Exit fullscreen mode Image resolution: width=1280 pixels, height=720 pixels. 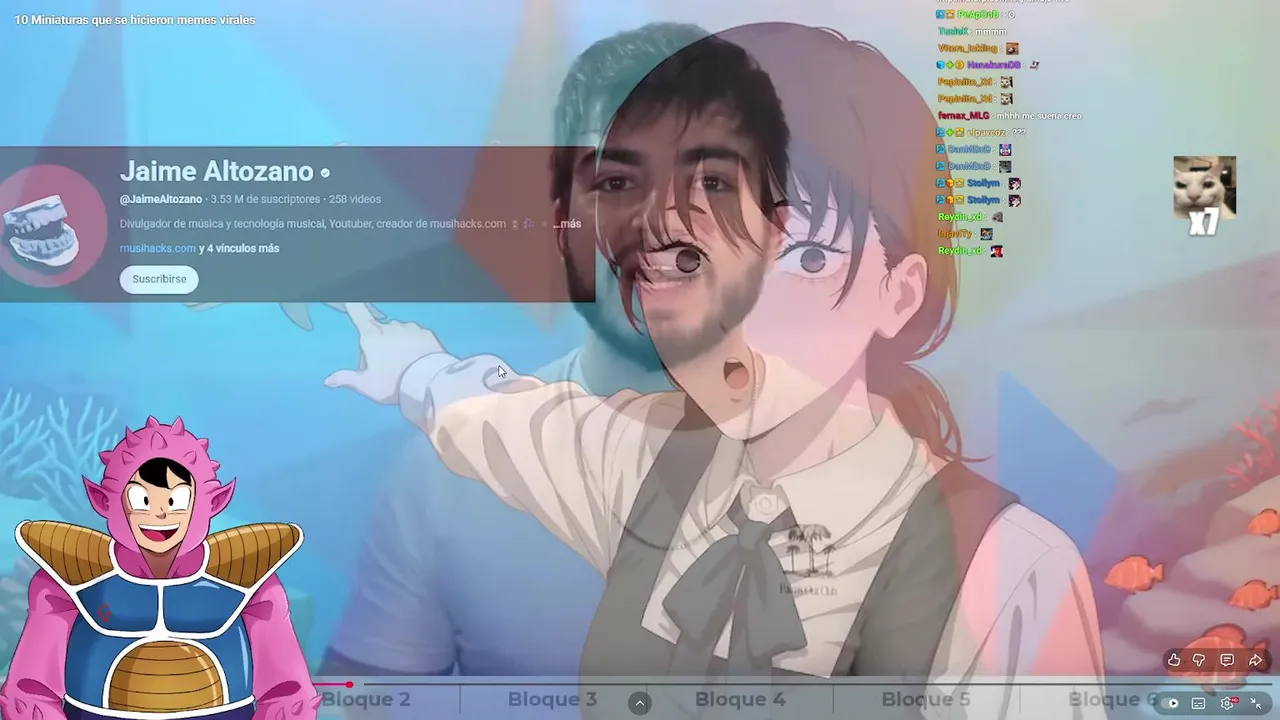1256,703
